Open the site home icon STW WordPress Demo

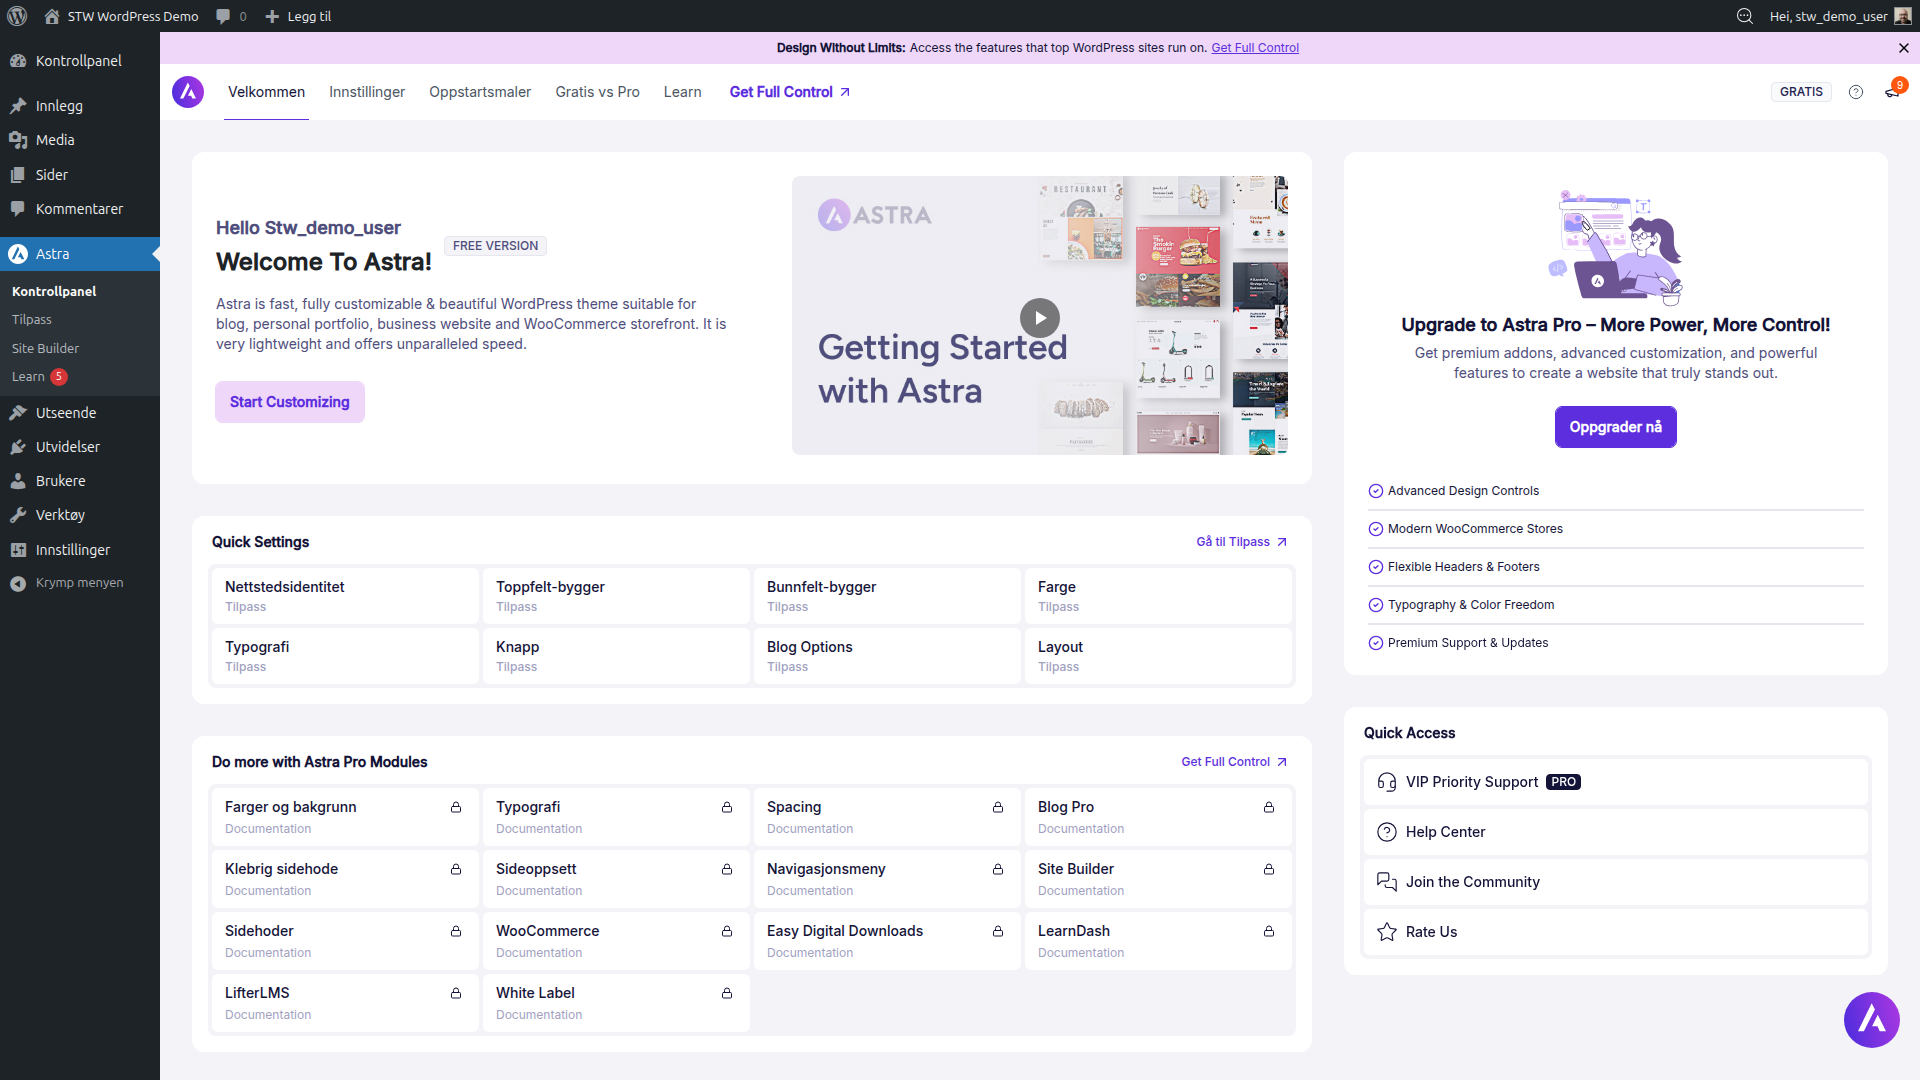52,16
